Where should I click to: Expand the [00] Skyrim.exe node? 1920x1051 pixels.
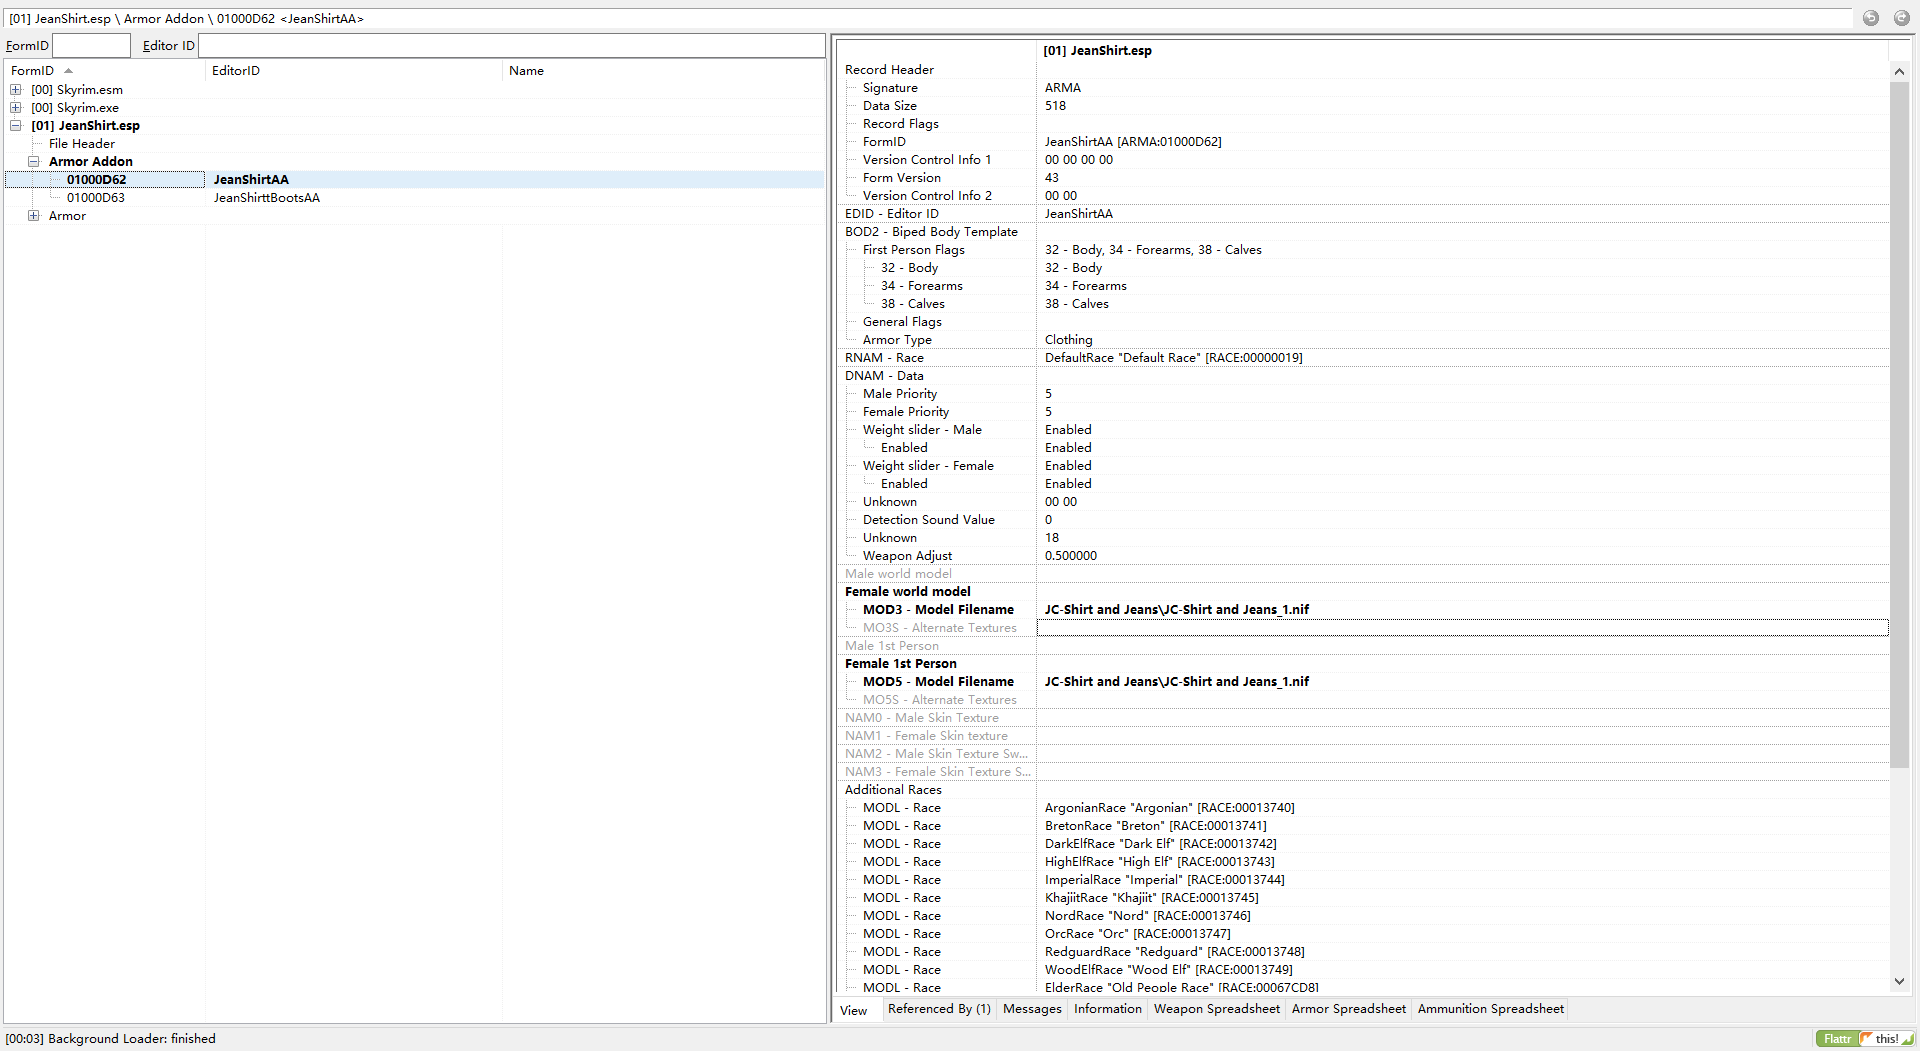16,108
